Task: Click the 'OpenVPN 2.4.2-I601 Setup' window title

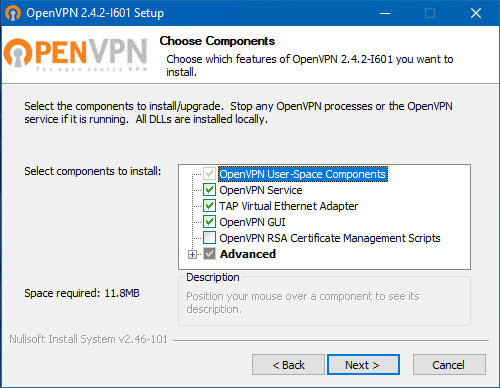Action: (x=95, y=13)
